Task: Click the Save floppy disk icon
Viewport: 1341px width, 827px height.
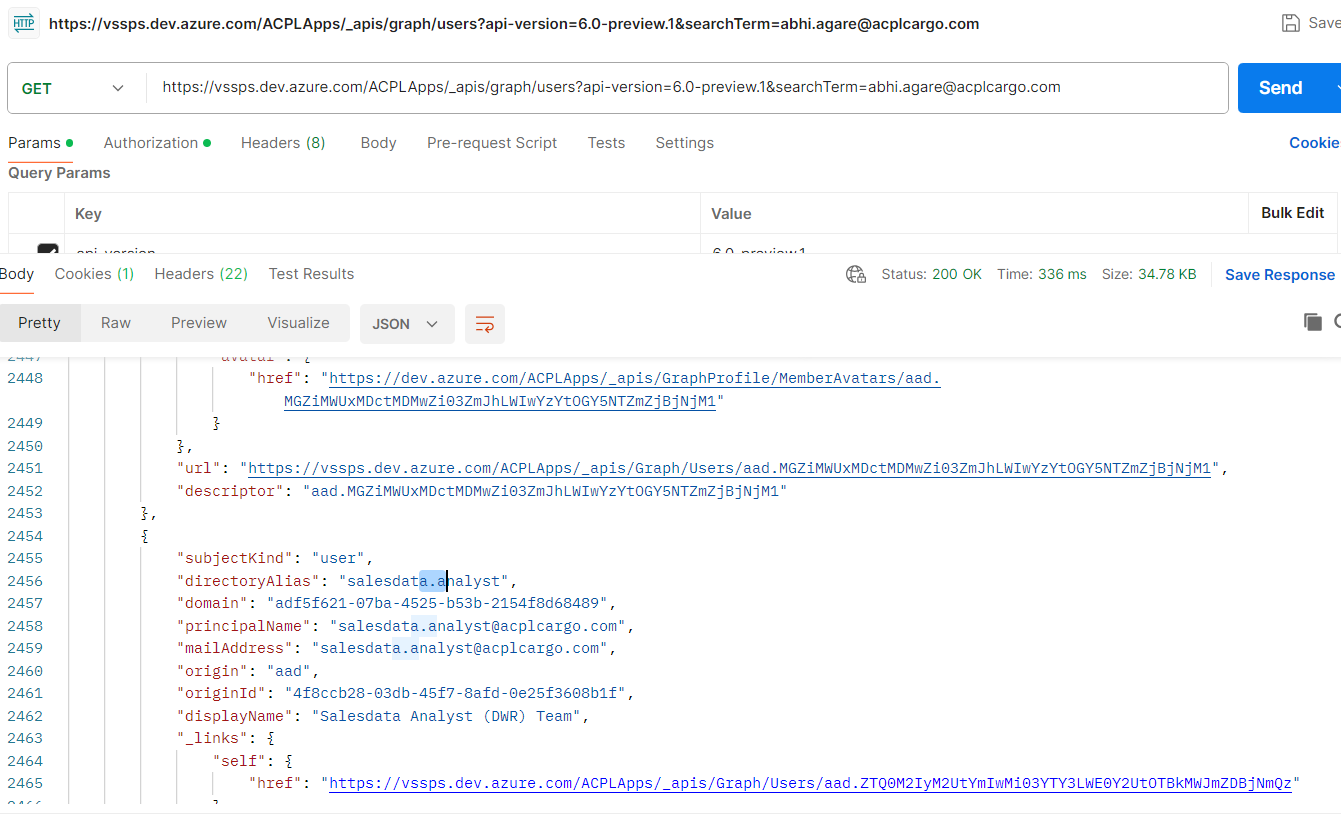Action: [x=1291, y=23]
